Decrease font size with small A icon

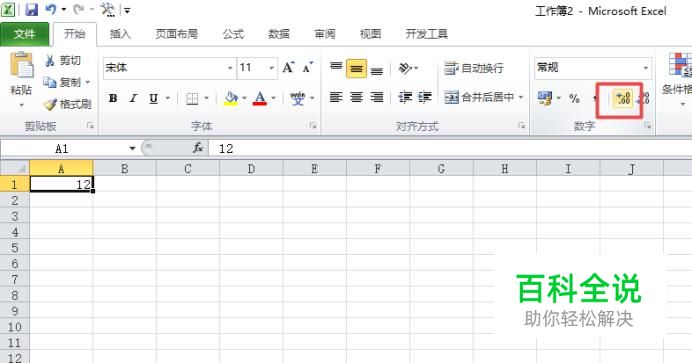pyautogui.click(x=308, y=67)
